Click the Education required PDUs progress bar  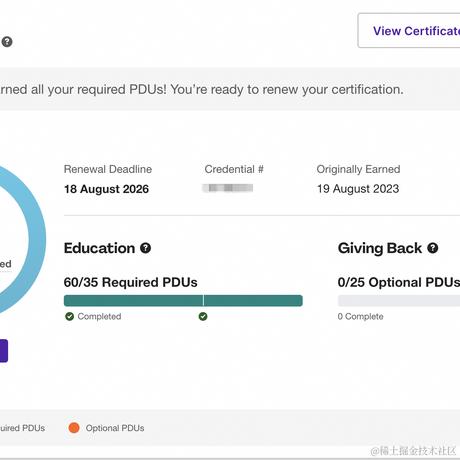coord(183,301)
